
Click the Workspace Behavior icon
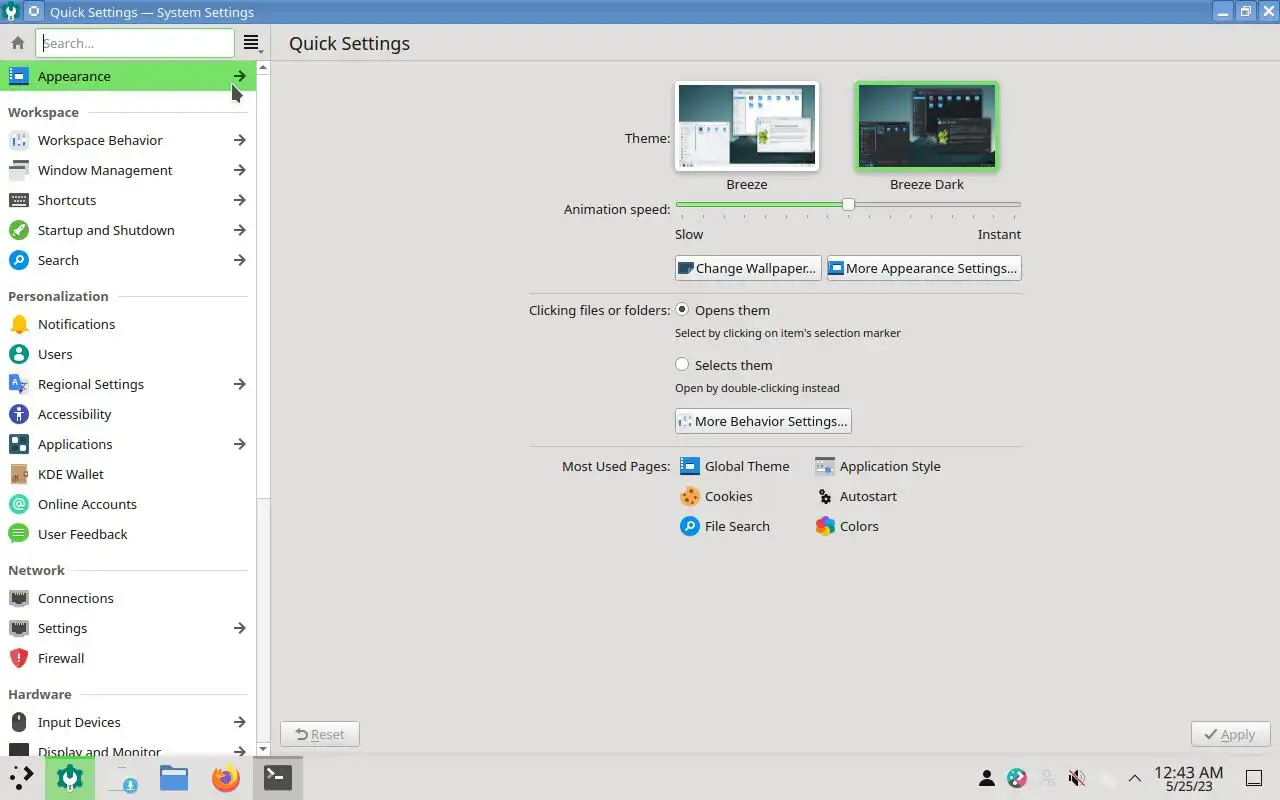(18, 140)
